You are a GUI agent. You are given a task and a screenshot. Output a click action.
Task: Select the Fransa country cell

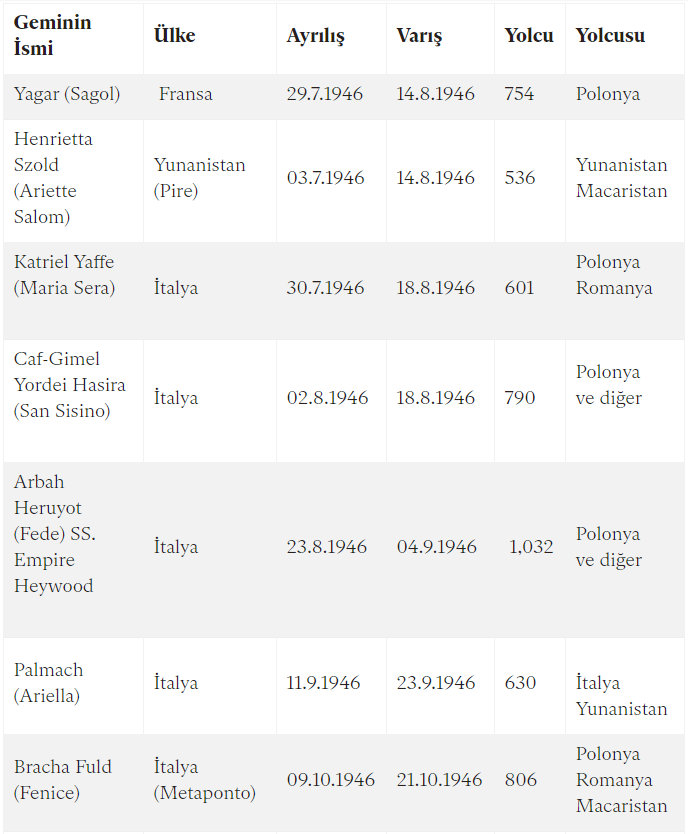tap(186, 94)
